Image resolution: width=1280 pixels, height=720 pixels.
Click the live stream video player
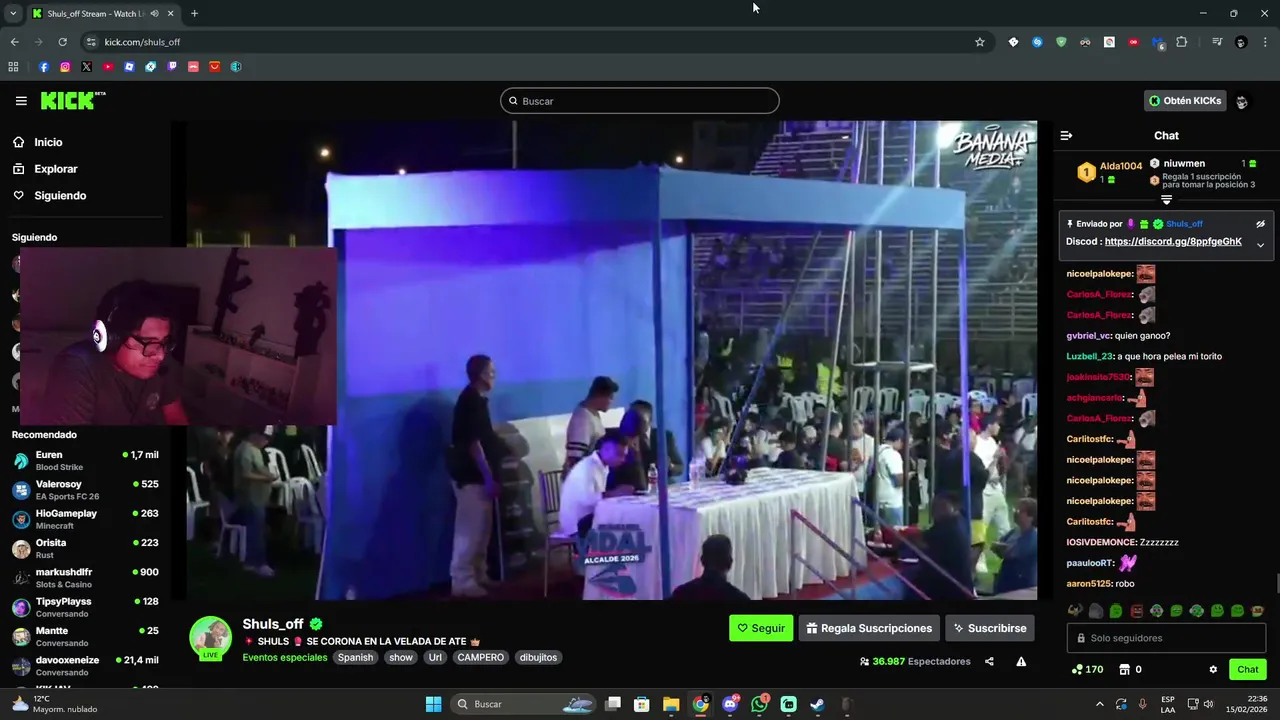pyautogui.click(x=612, y=361)
